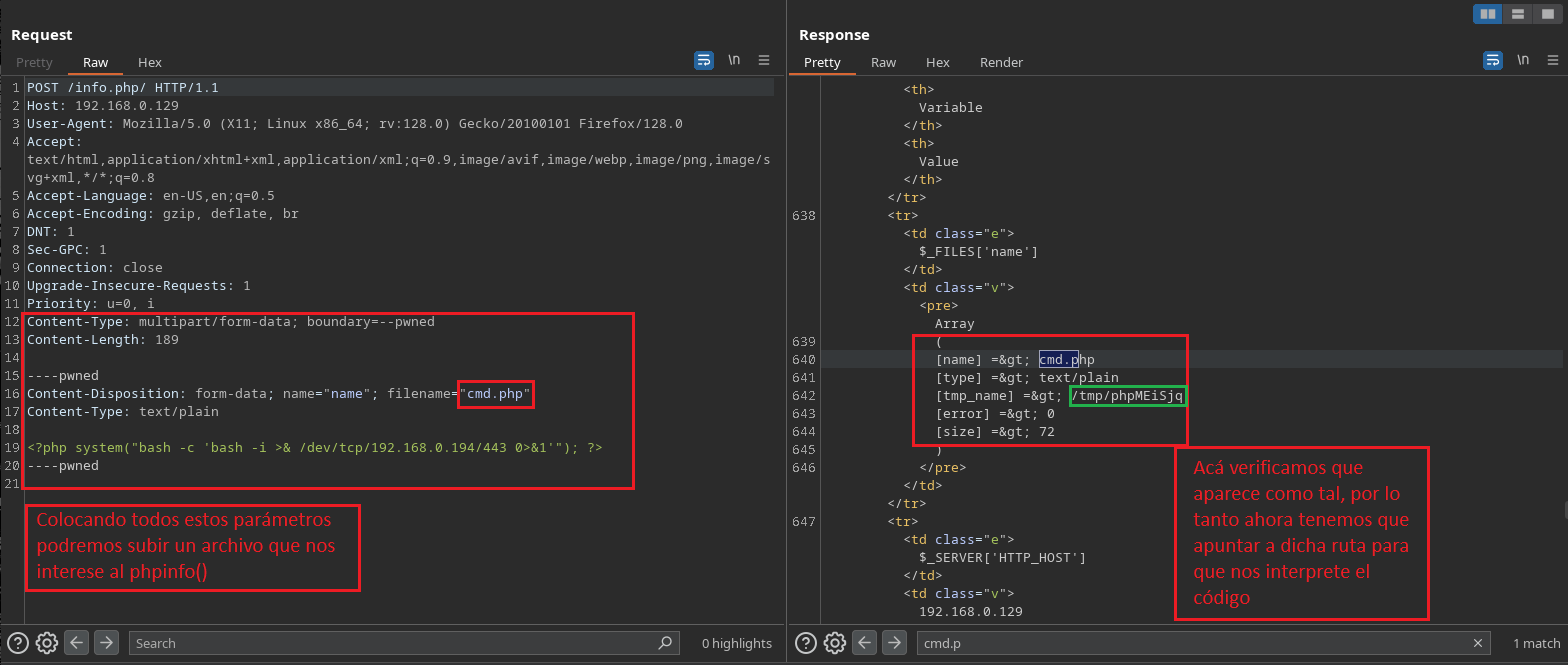The width and height of the screenshot is (1568, 665).
Task: Click the Accept-Language header line
Action: click(151, 195)
